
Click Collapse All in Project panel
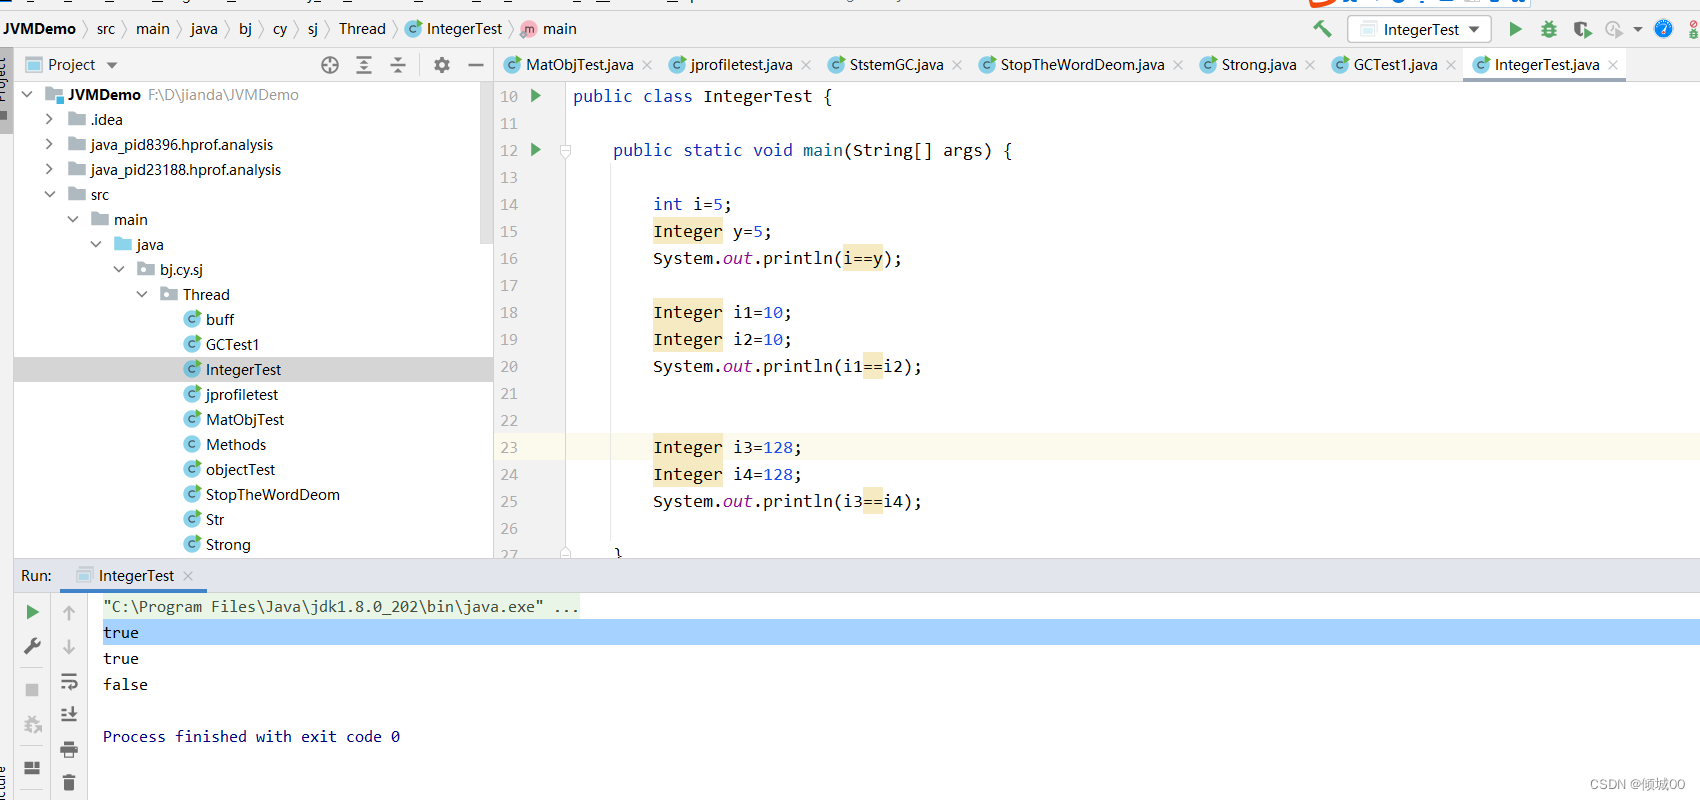[x=398, y=65]
